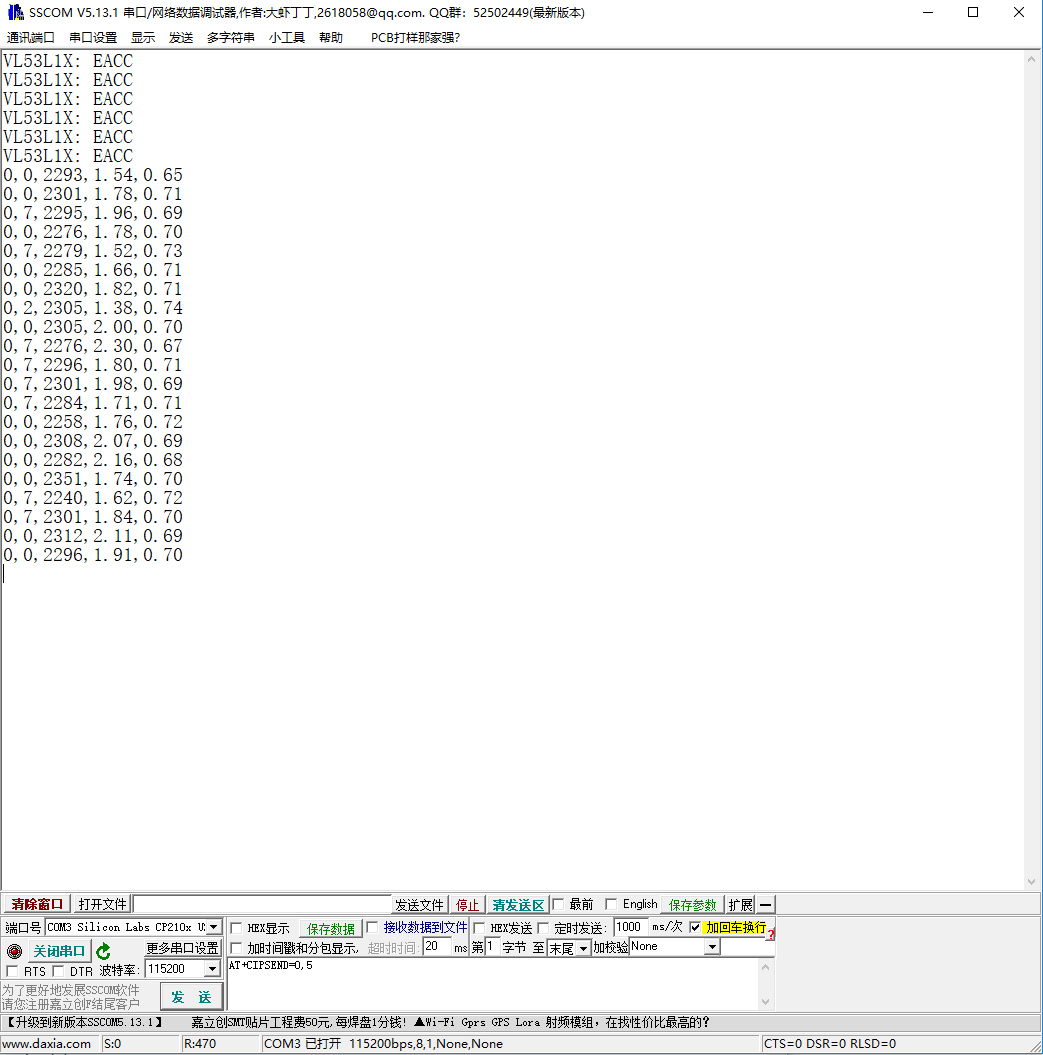Open the 115200 baud rate dropdown
Viewport: 1043px width, 1055px height.
[x=212, y=969]
